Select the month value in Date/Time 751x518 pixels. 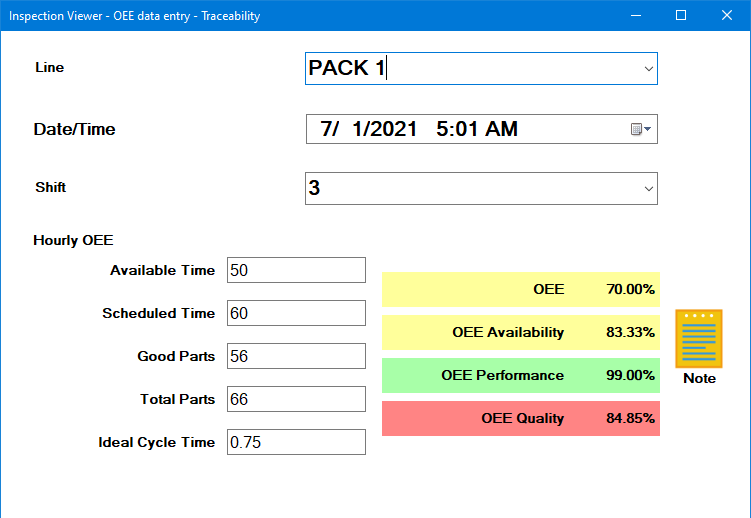point(328,129)
